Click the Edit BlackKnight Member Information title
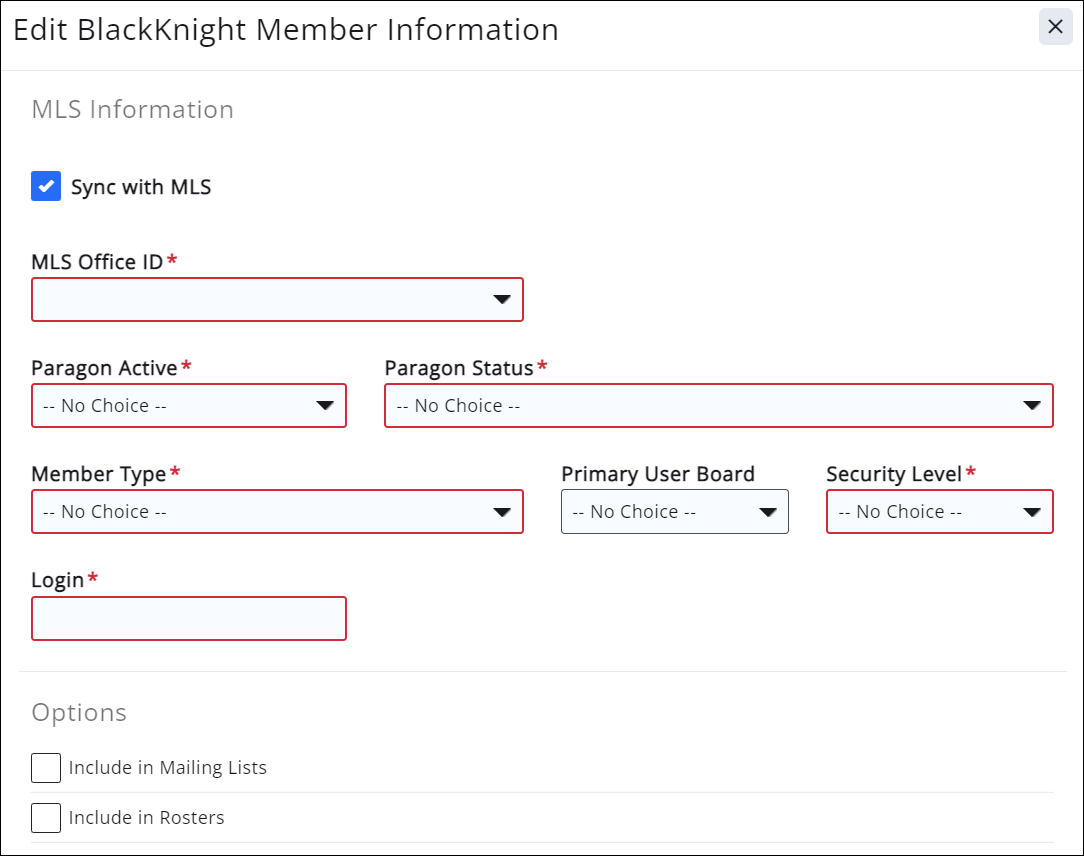Screen dimensions: 1084x856 (x=286, y=30)
